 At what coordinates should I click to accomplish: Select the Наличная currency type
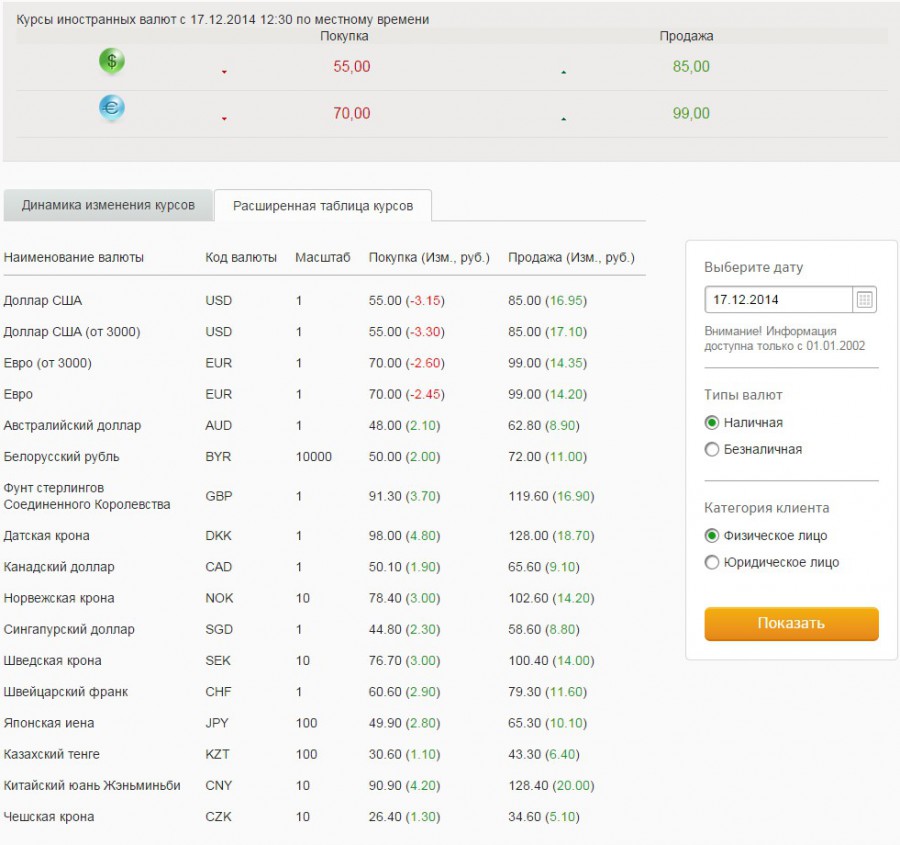712,422
